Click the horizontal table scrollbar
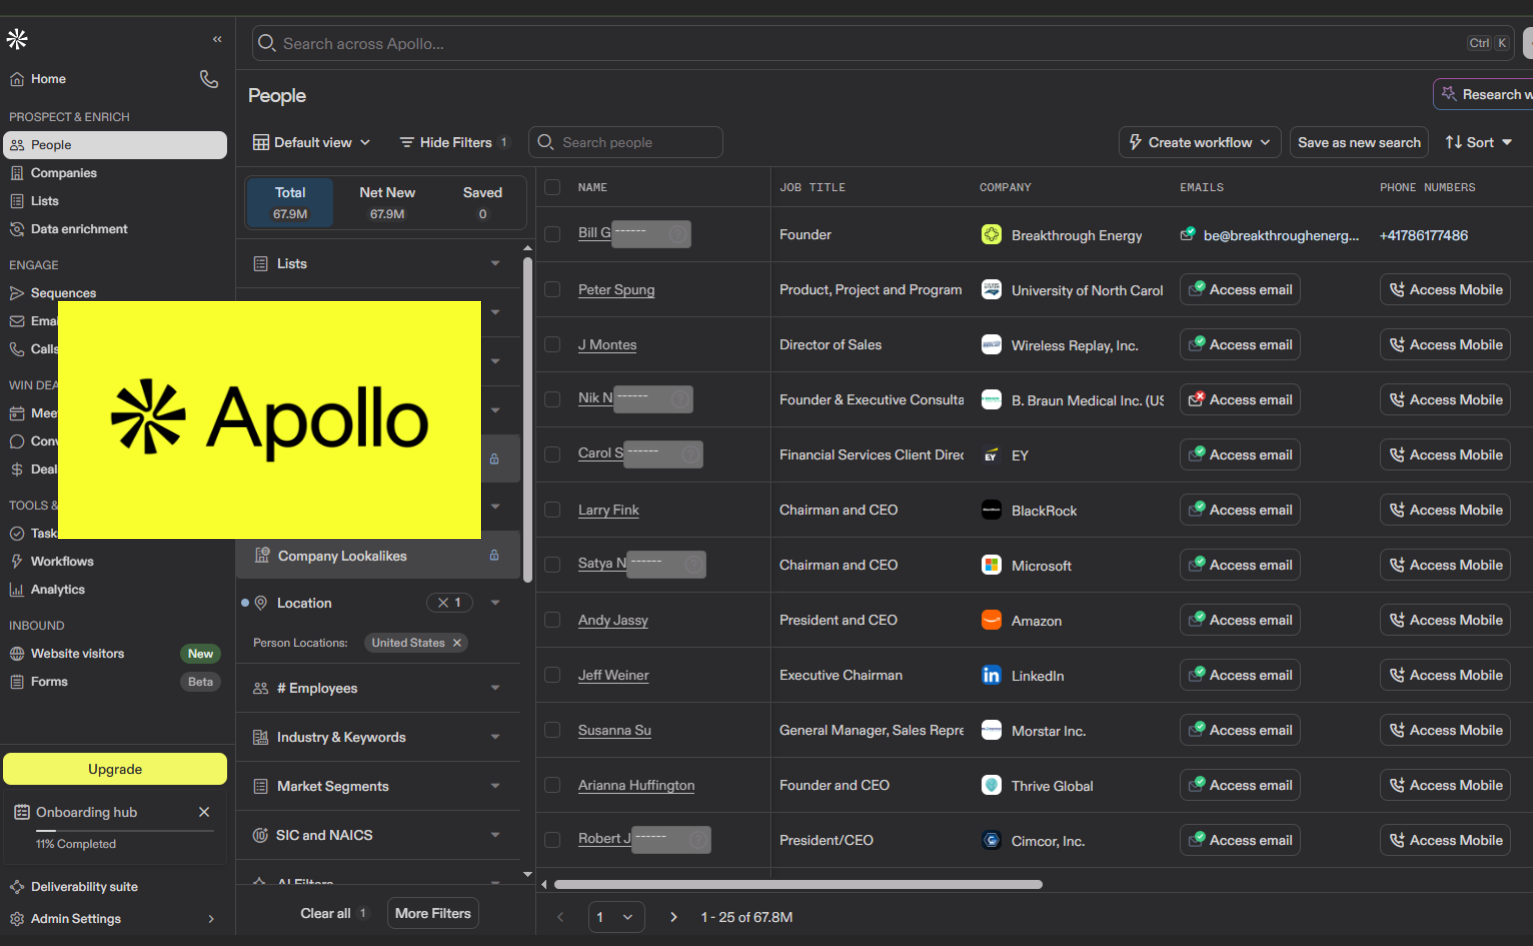 pyautogui.click(x=798, y=884)
